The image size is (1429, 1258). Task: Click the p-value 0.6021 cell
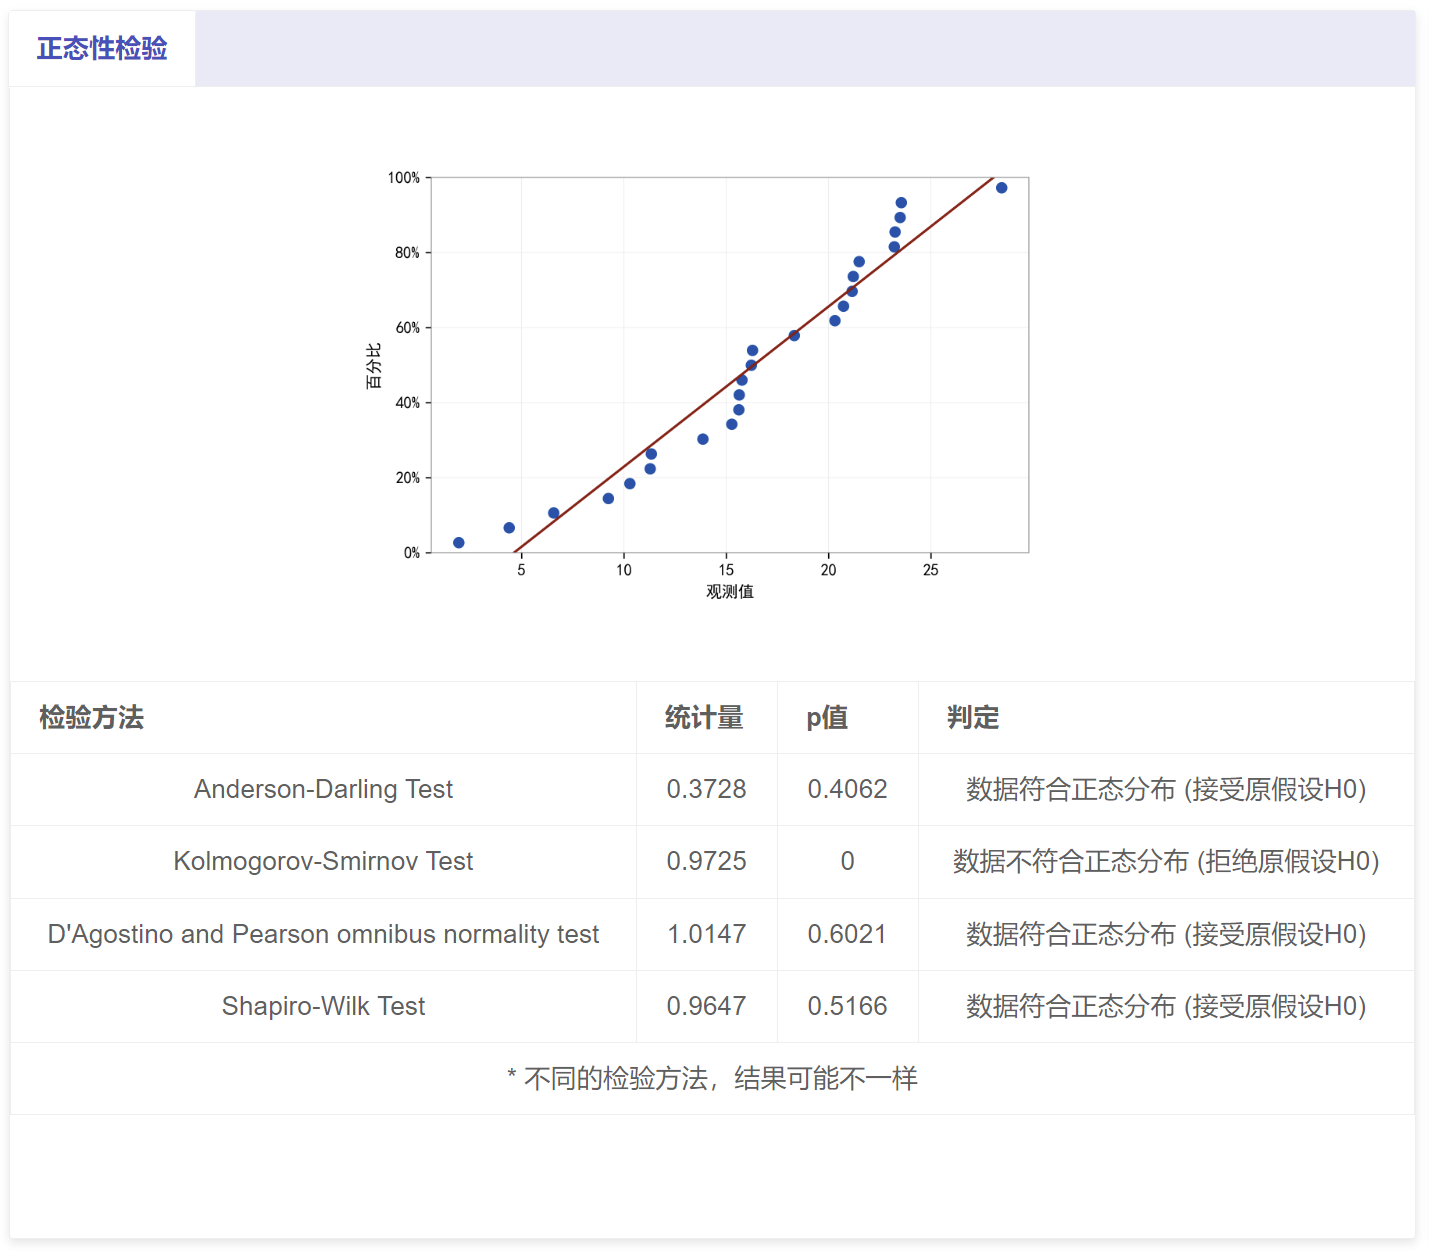point(847,934)
